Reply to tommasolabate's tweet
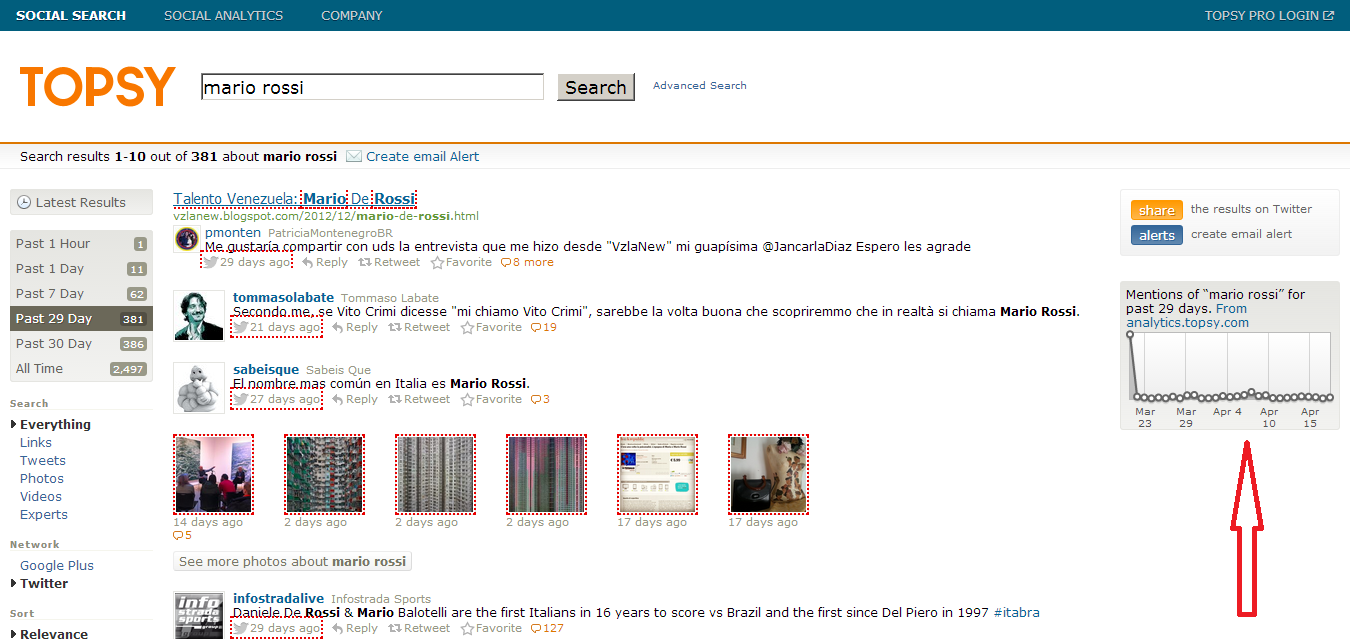The height and width of the screenshot is (639, 1350). [355, 327]
